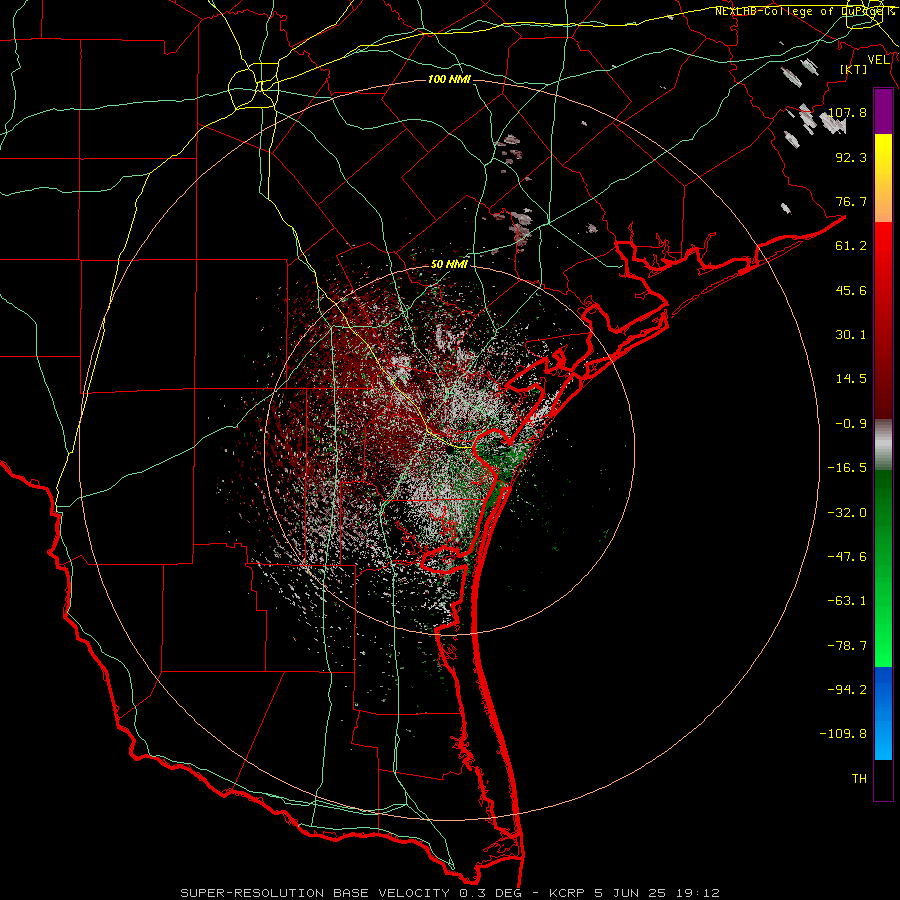Click the TH legend label
The image size is (900, 900).
click(859, 779)
